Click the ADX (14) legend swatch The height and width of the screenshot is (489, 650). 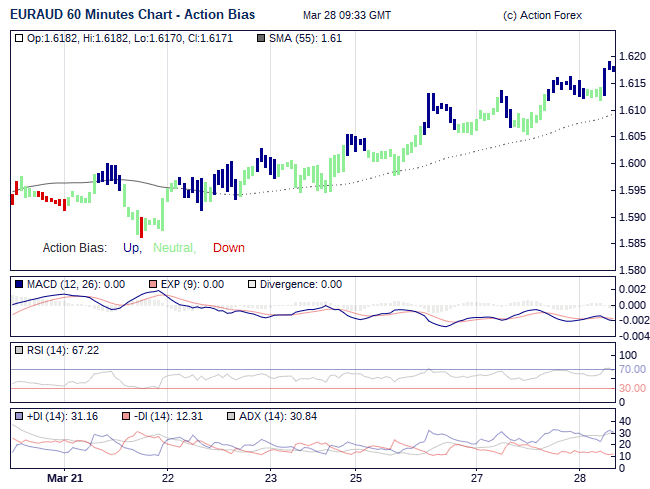click(231, 416)
